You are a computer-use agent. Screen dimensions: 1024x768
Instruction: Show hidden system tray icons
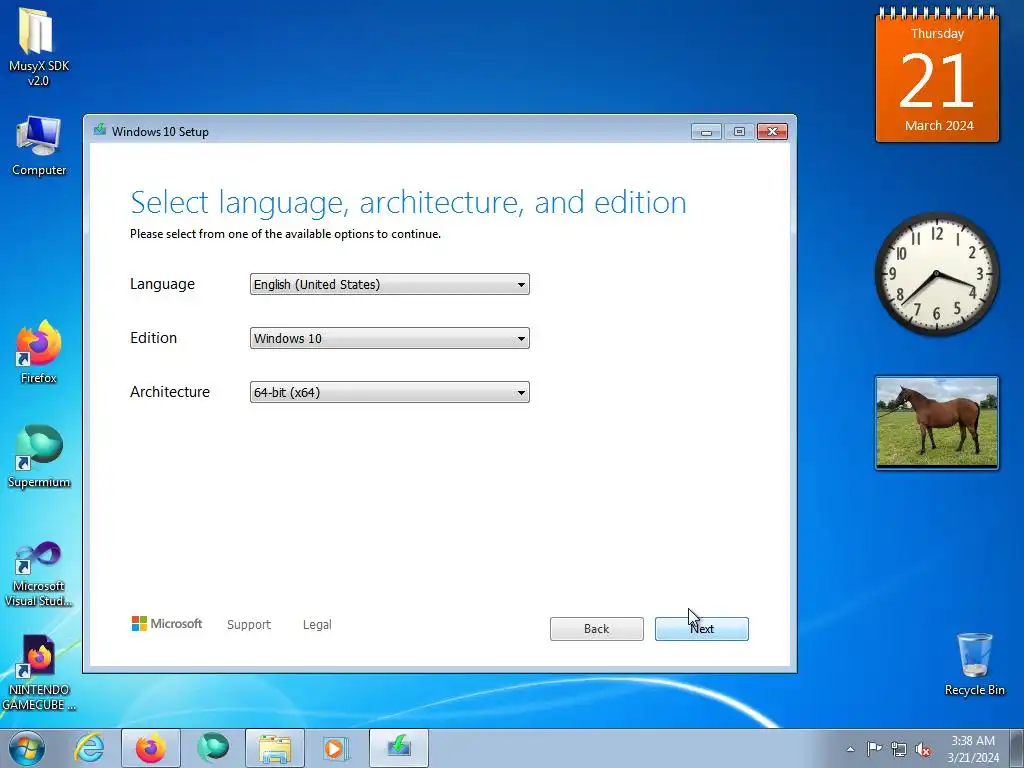(850, 749)
